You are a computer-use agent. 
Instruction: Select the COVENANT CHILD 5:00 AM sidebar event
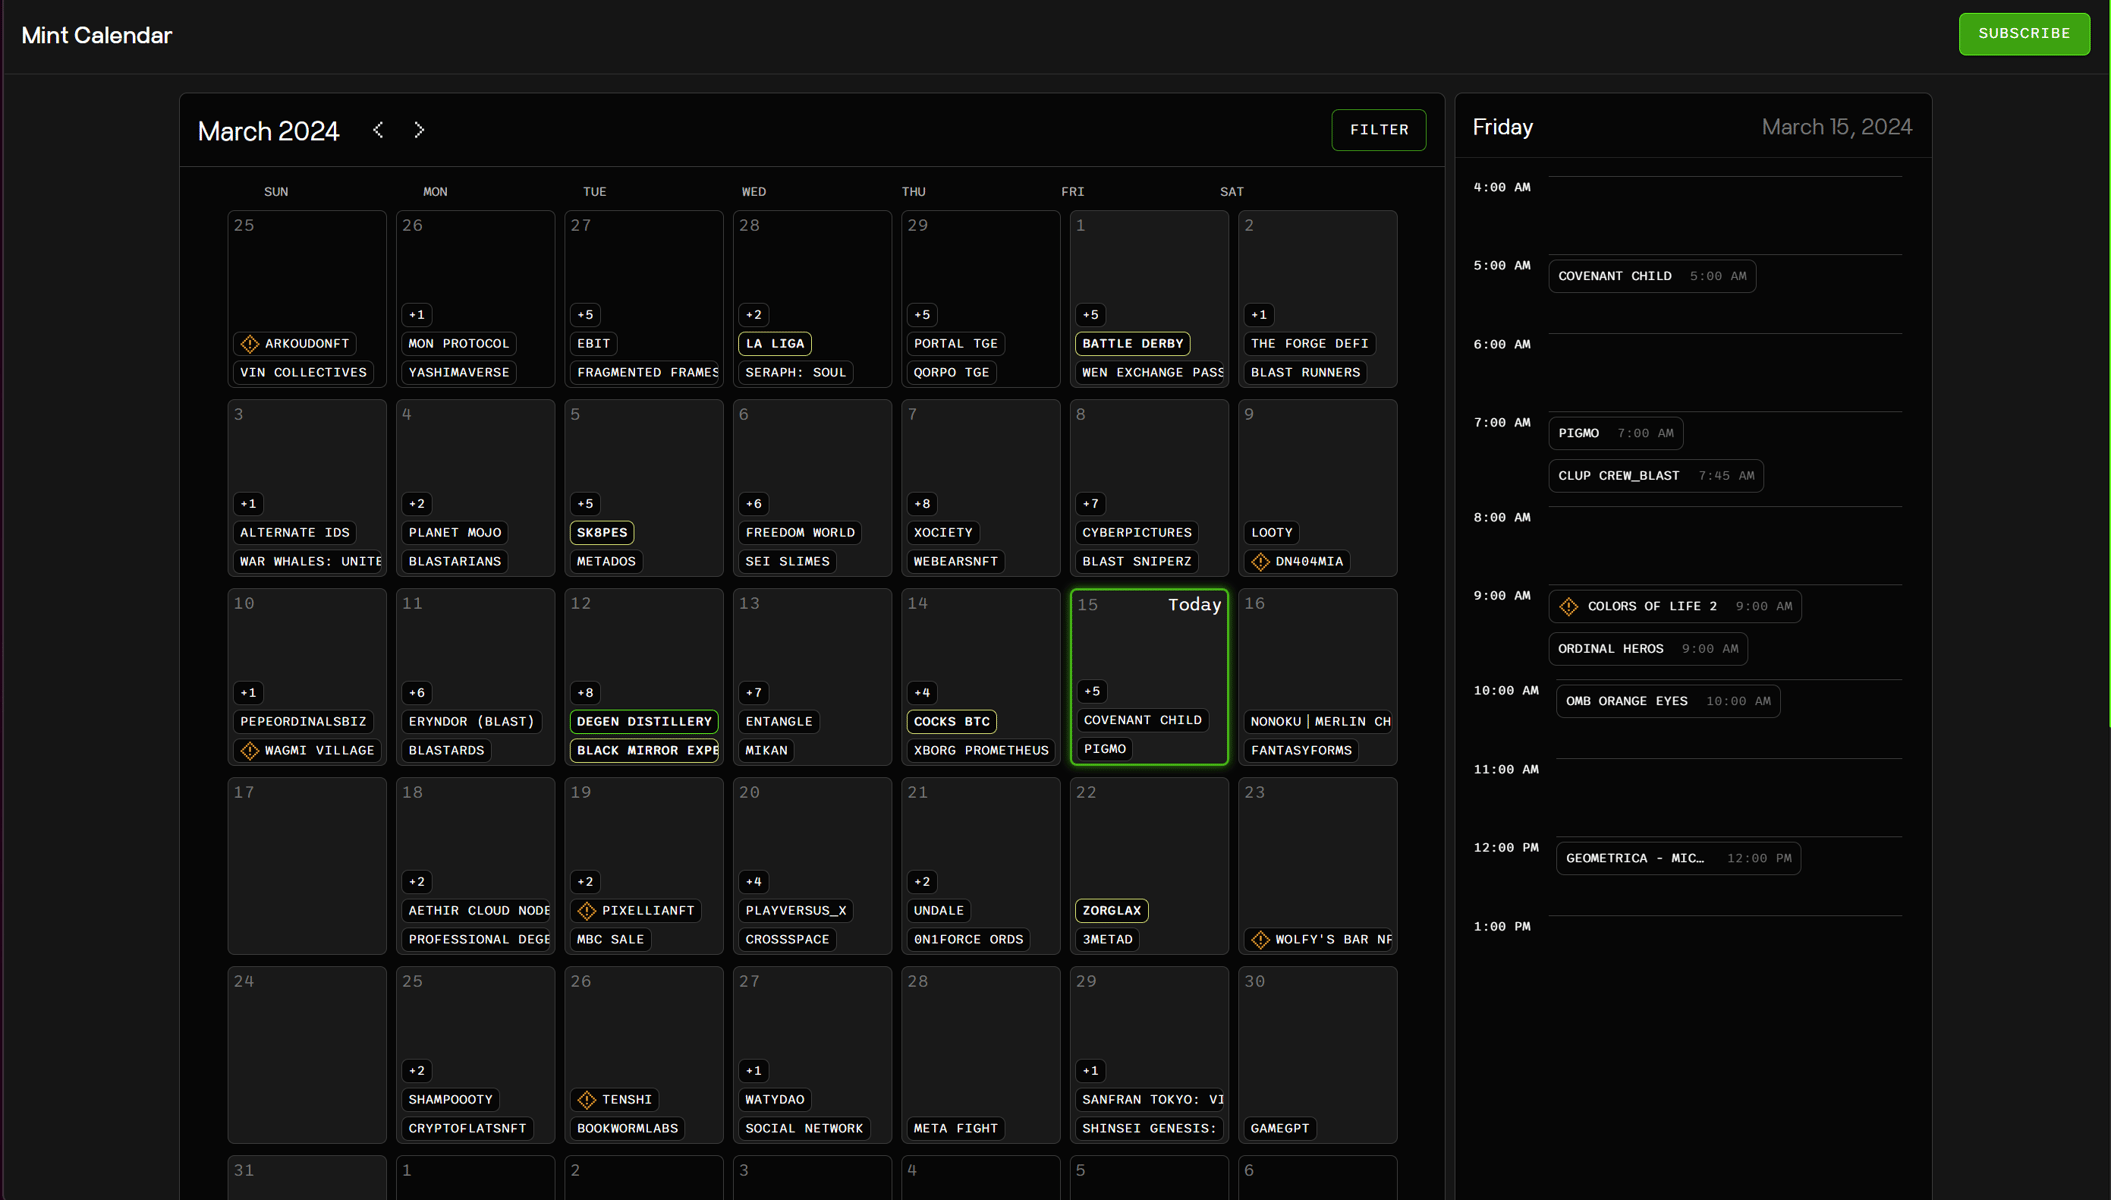[x=1650, y=276]
